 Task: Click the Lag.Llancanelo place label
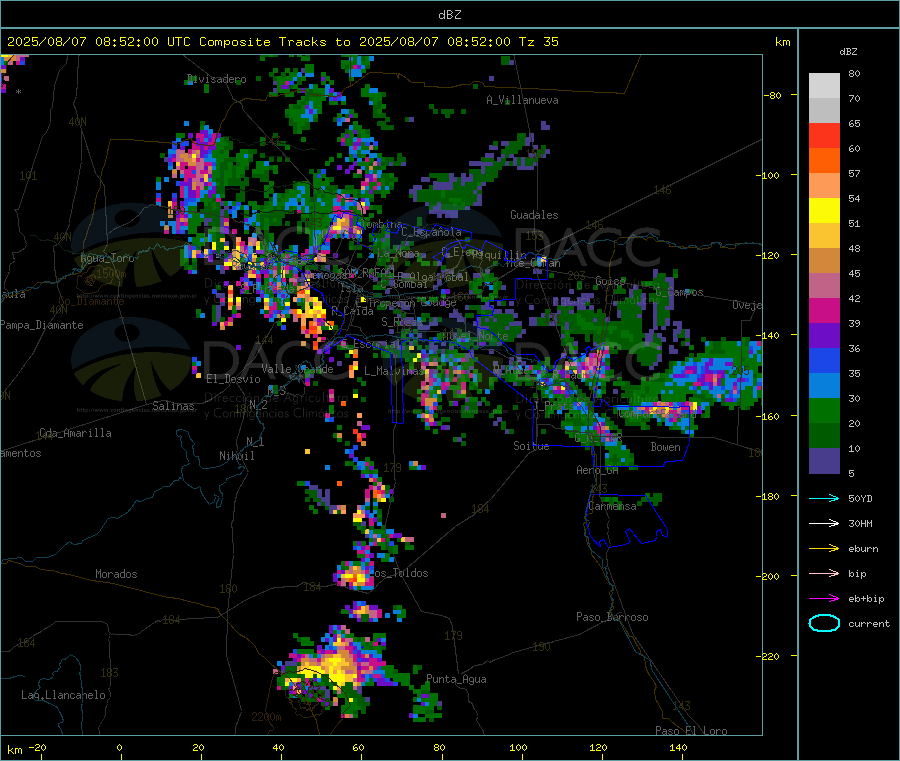pyautogui.click(x=63, y=695)
